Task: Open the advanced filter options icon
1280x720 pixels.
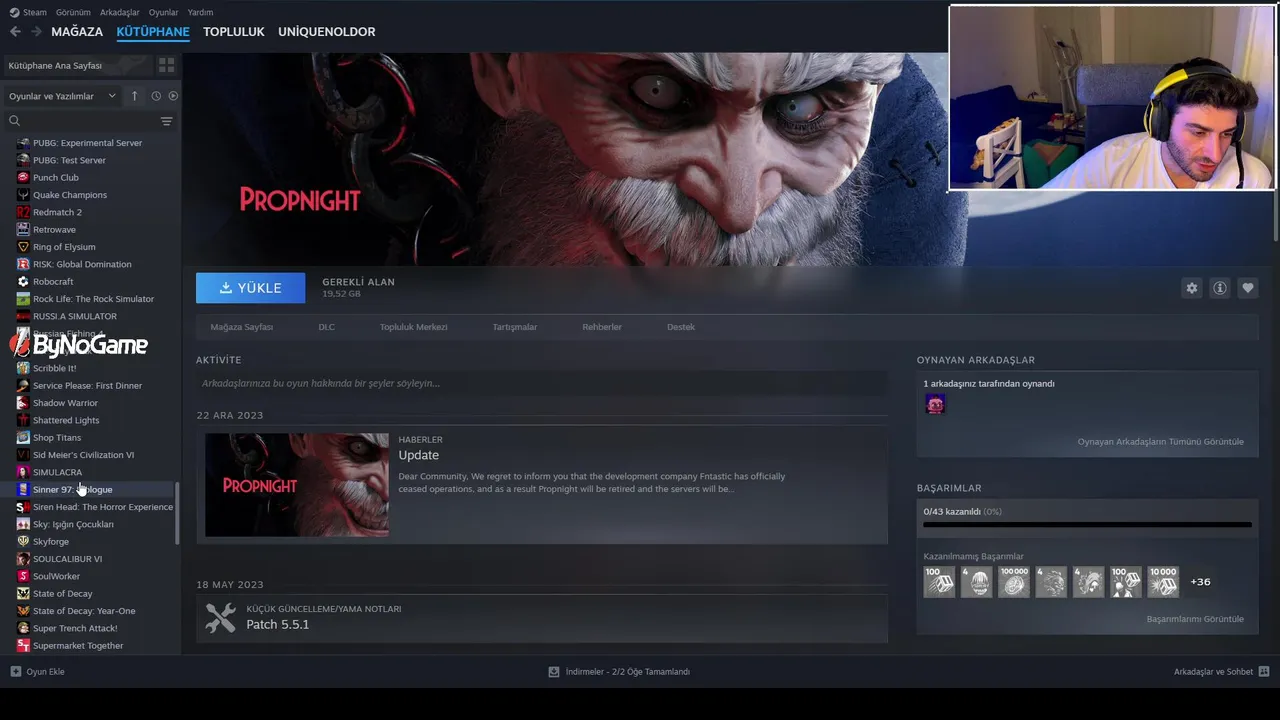Action: pos(166,121)
